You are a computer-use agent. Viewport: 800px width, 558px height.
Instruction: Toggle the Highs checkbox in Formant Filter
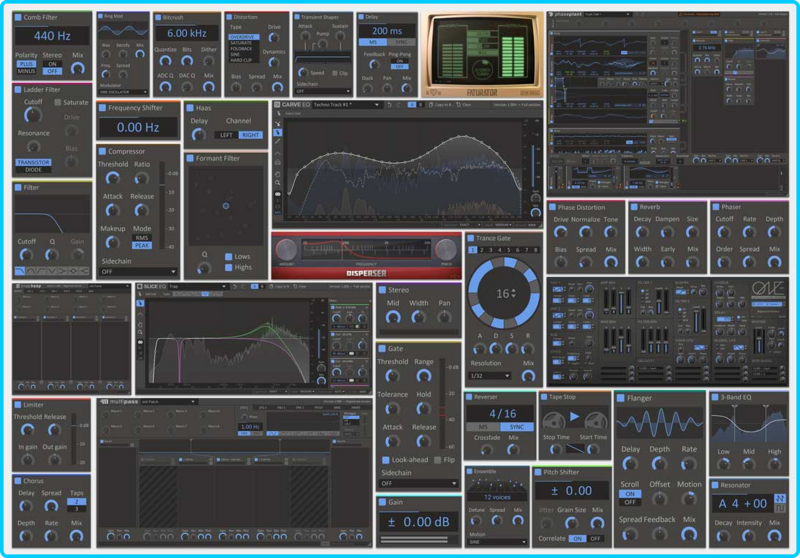coord(229,267)
